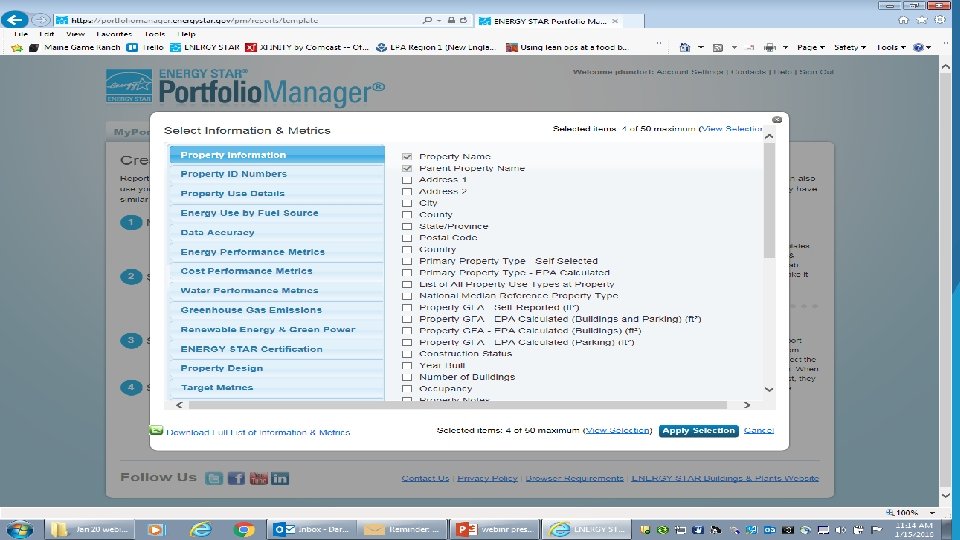Select the ENERGY STAR Certification category
960x540 pixels.
click(x=277, y=349)
